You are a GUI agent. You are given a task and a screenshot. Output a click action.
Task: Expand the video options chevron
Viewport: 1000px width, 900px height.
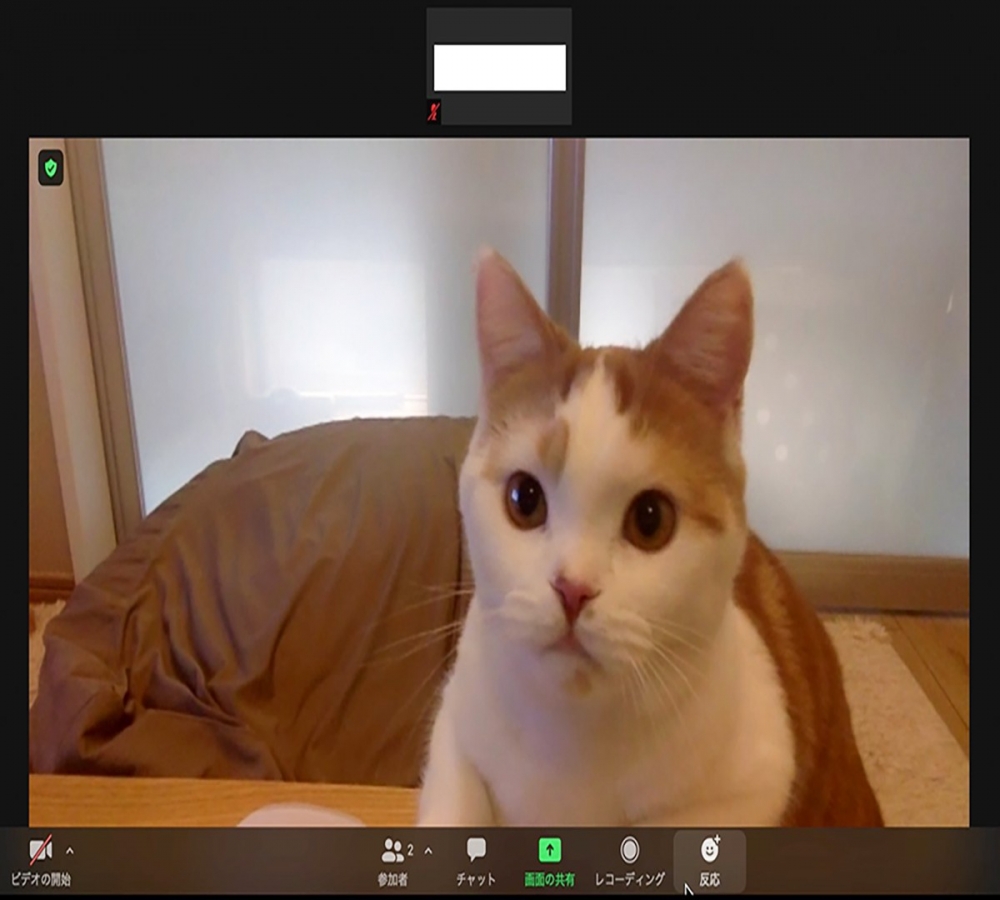[x=70, y=851]
